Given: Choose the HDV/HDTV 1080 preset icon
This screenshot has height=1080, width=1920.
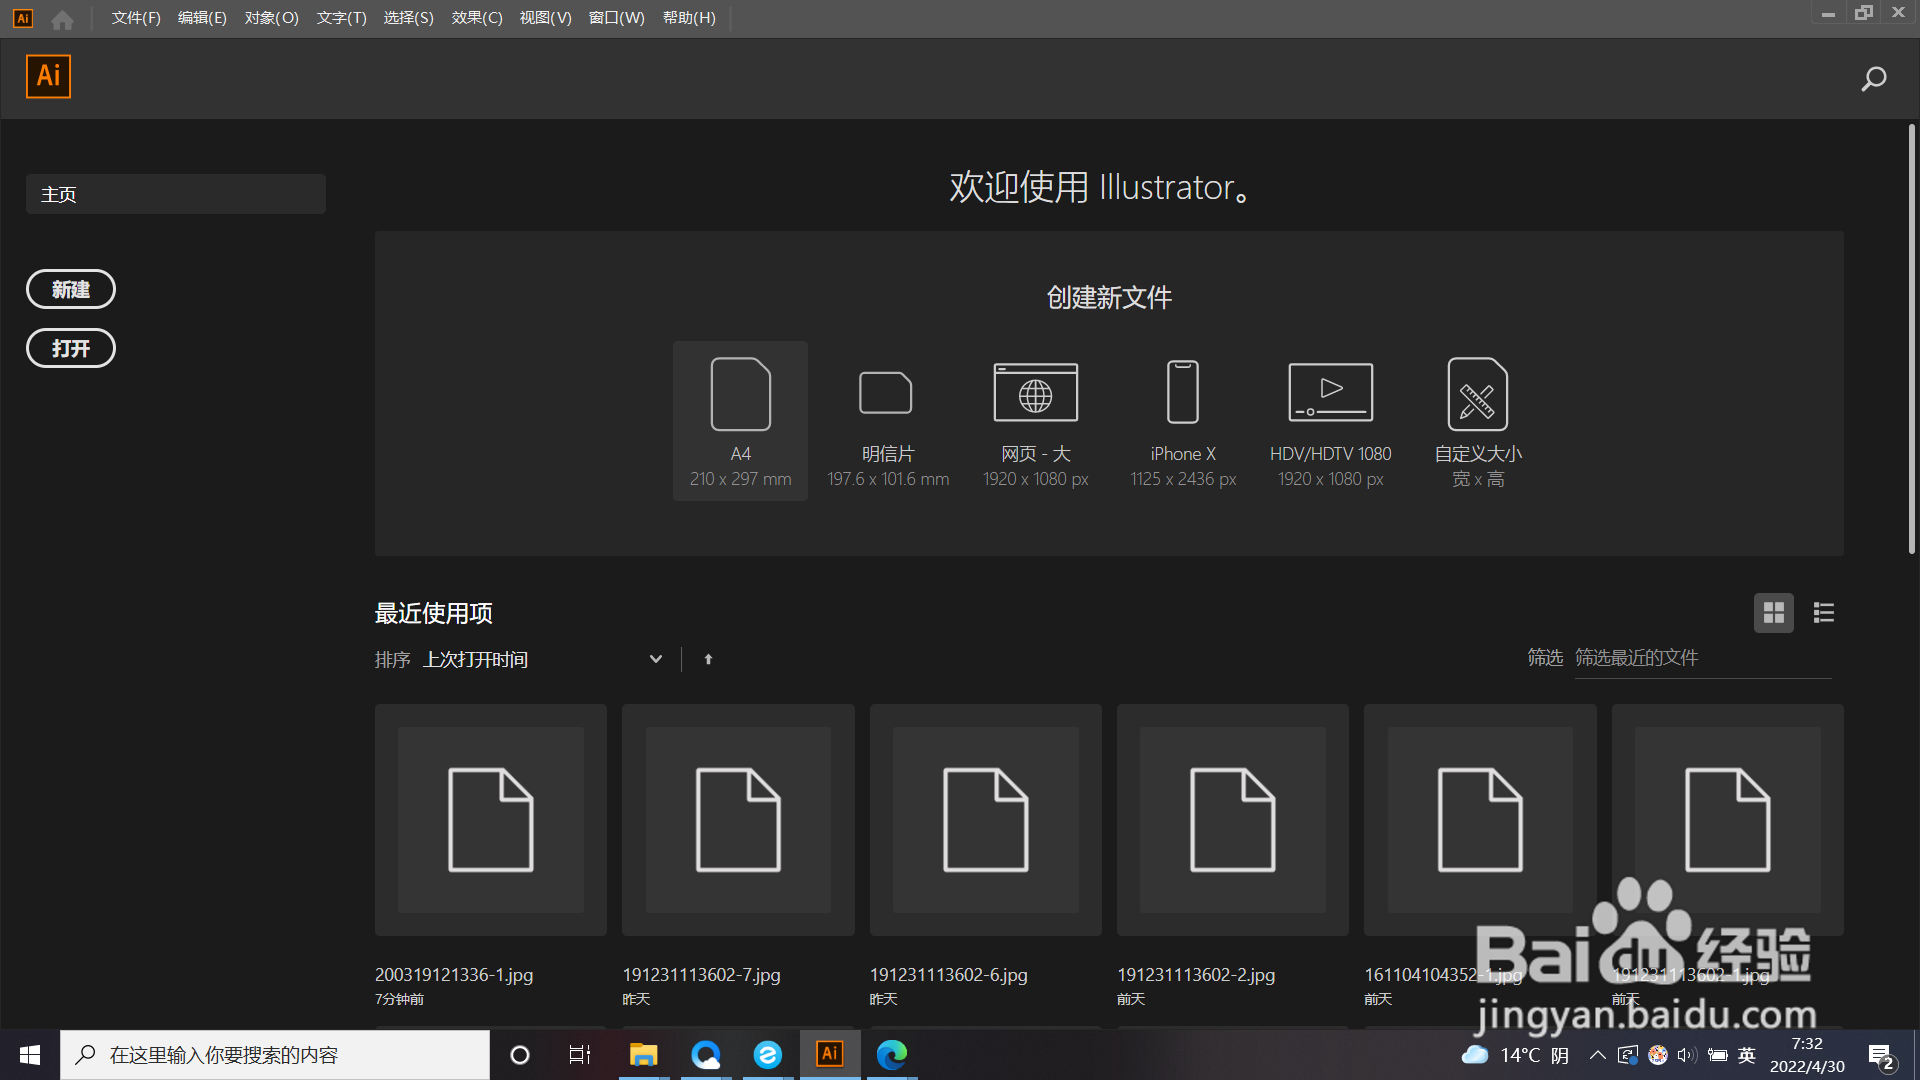Looking at the screenshot, I should [x=1330, y=393].
